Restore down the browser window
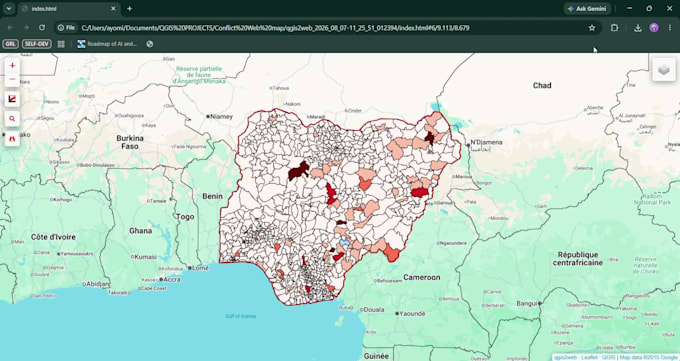 tap(649, 8)
